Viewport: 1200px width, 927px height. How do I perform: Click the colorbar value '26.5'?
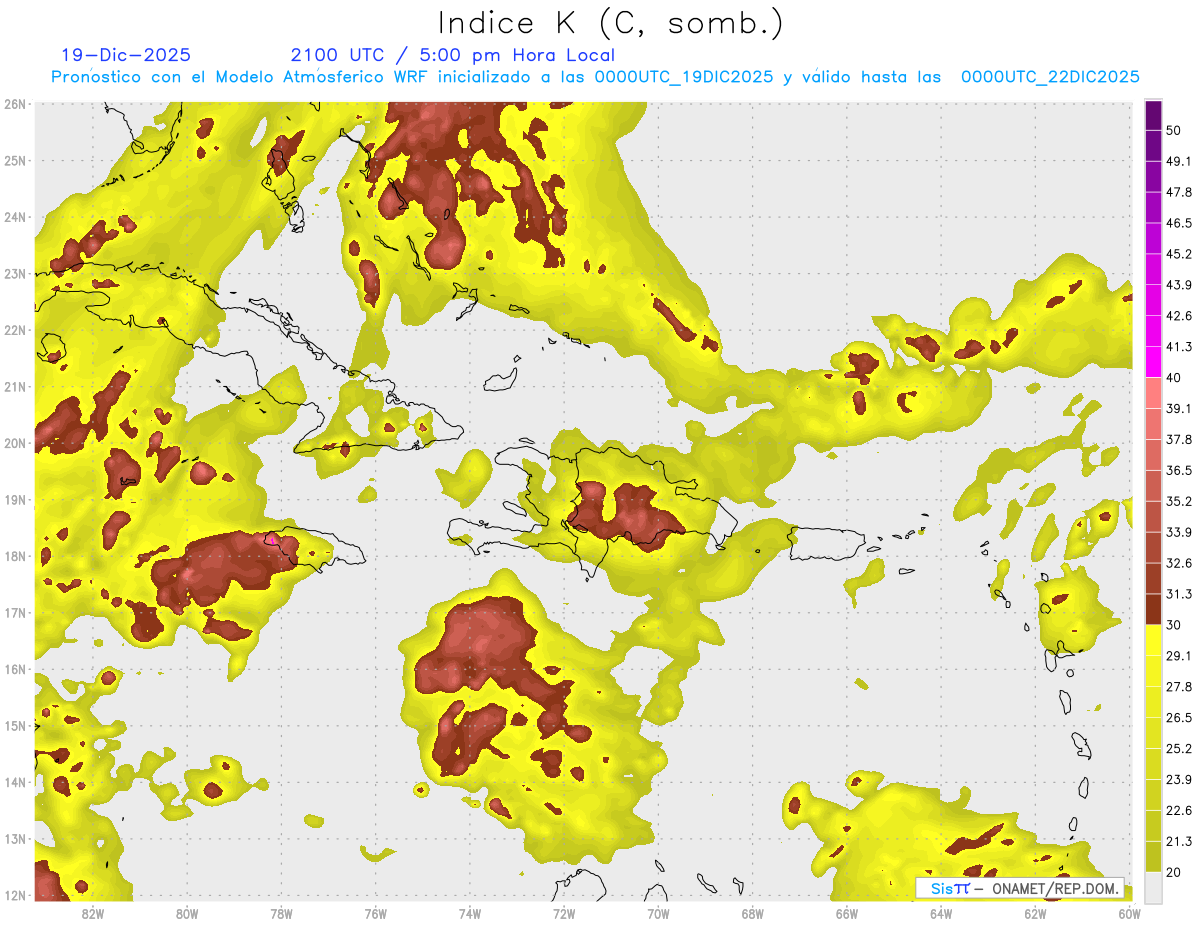(1179, 717)
